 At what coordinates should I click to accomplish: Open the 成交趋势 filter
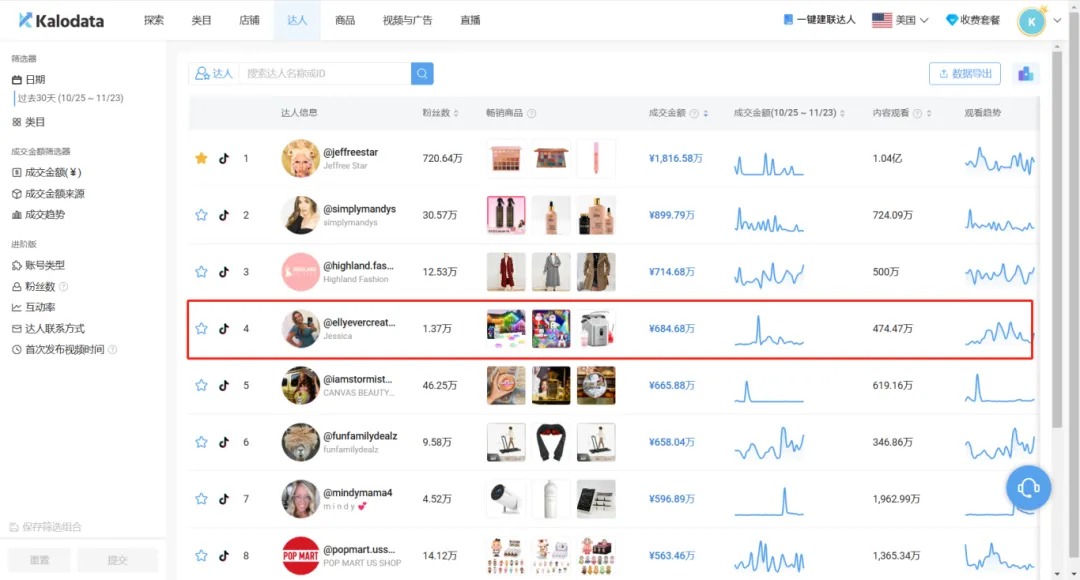pyautogui.click(x=39, y=215)
